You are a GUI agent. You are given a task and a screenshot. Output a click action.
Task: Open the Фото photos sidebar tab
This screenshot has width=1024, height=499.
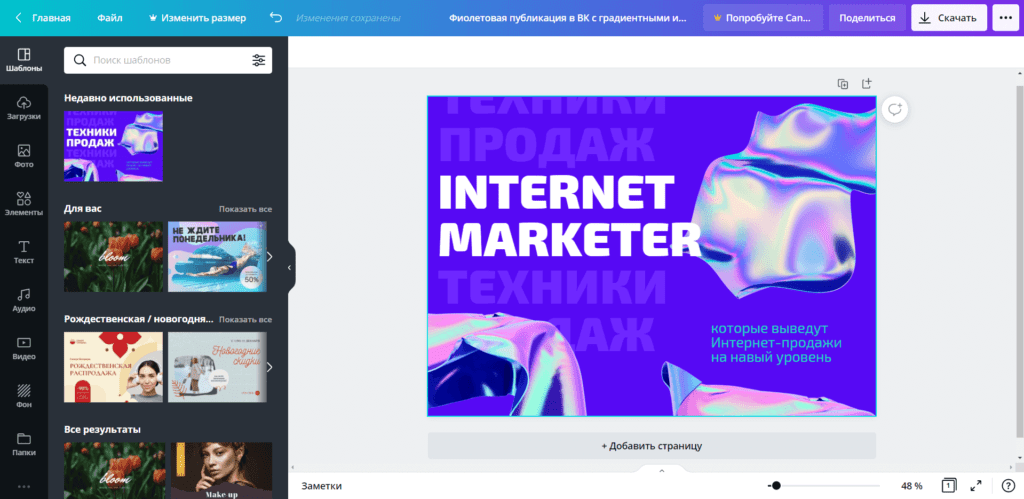(x=24, y=155)
